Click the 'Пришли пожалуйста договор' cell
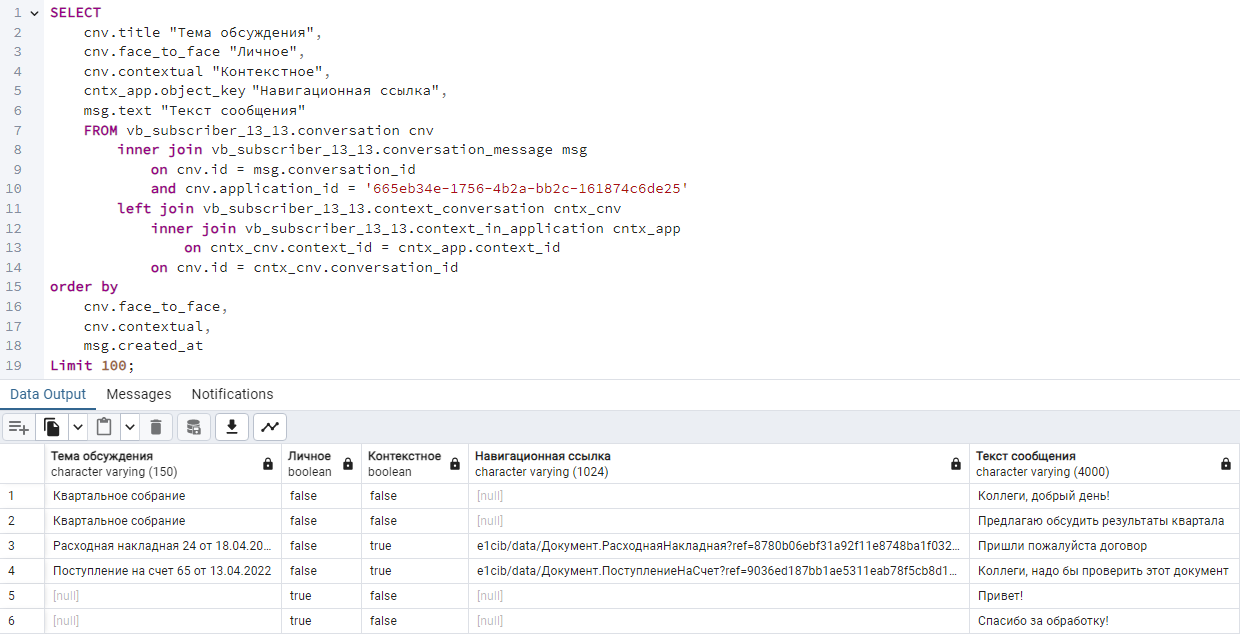 [1105, 546]
